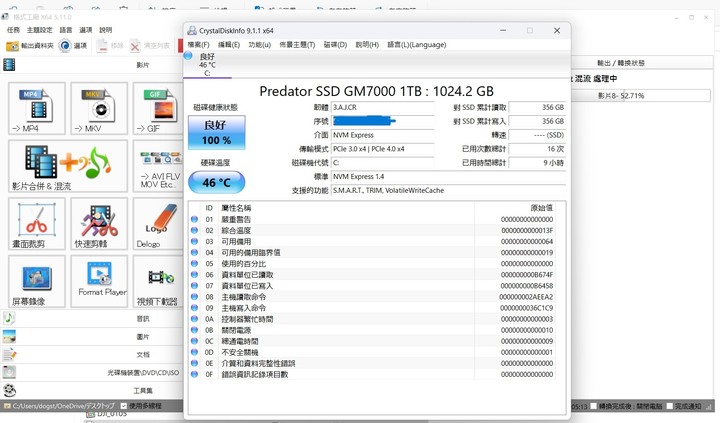Click the 標準 NVM Express 1.4 field
This screenshot has height=423, width=720.
(x=448, y=176)
